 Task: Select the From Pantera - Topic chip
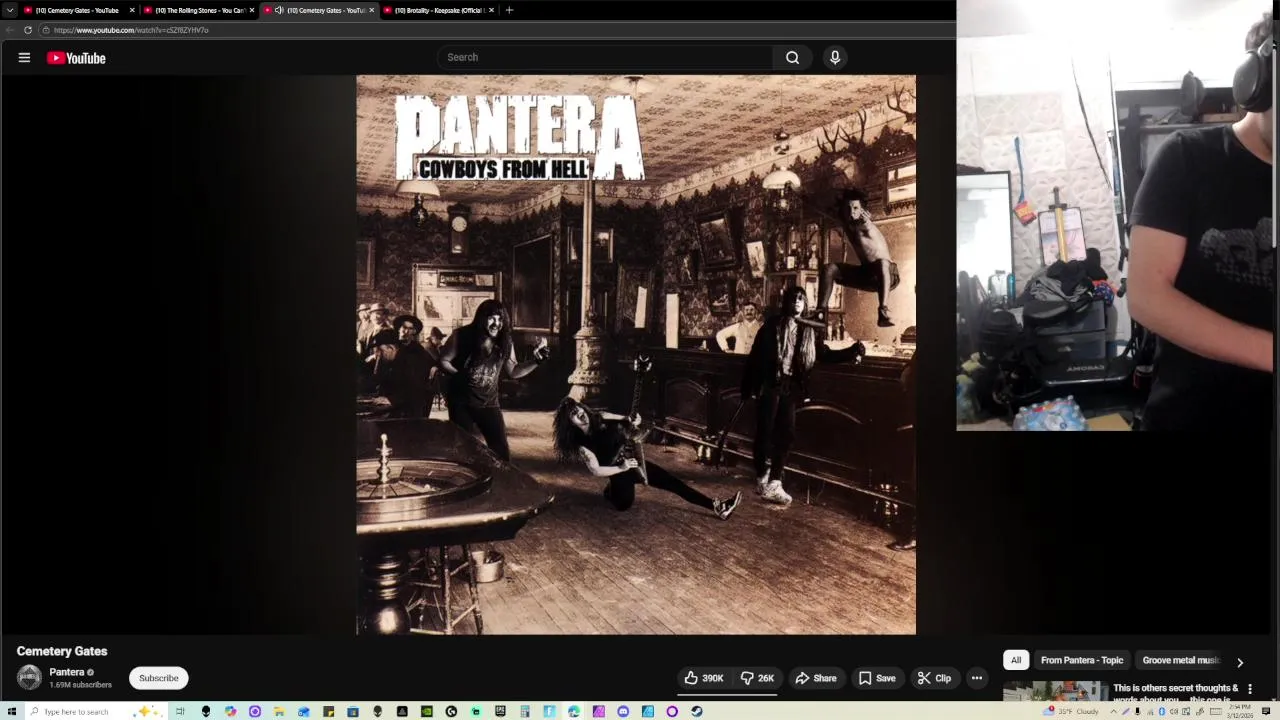click(x=1082, y=660)
